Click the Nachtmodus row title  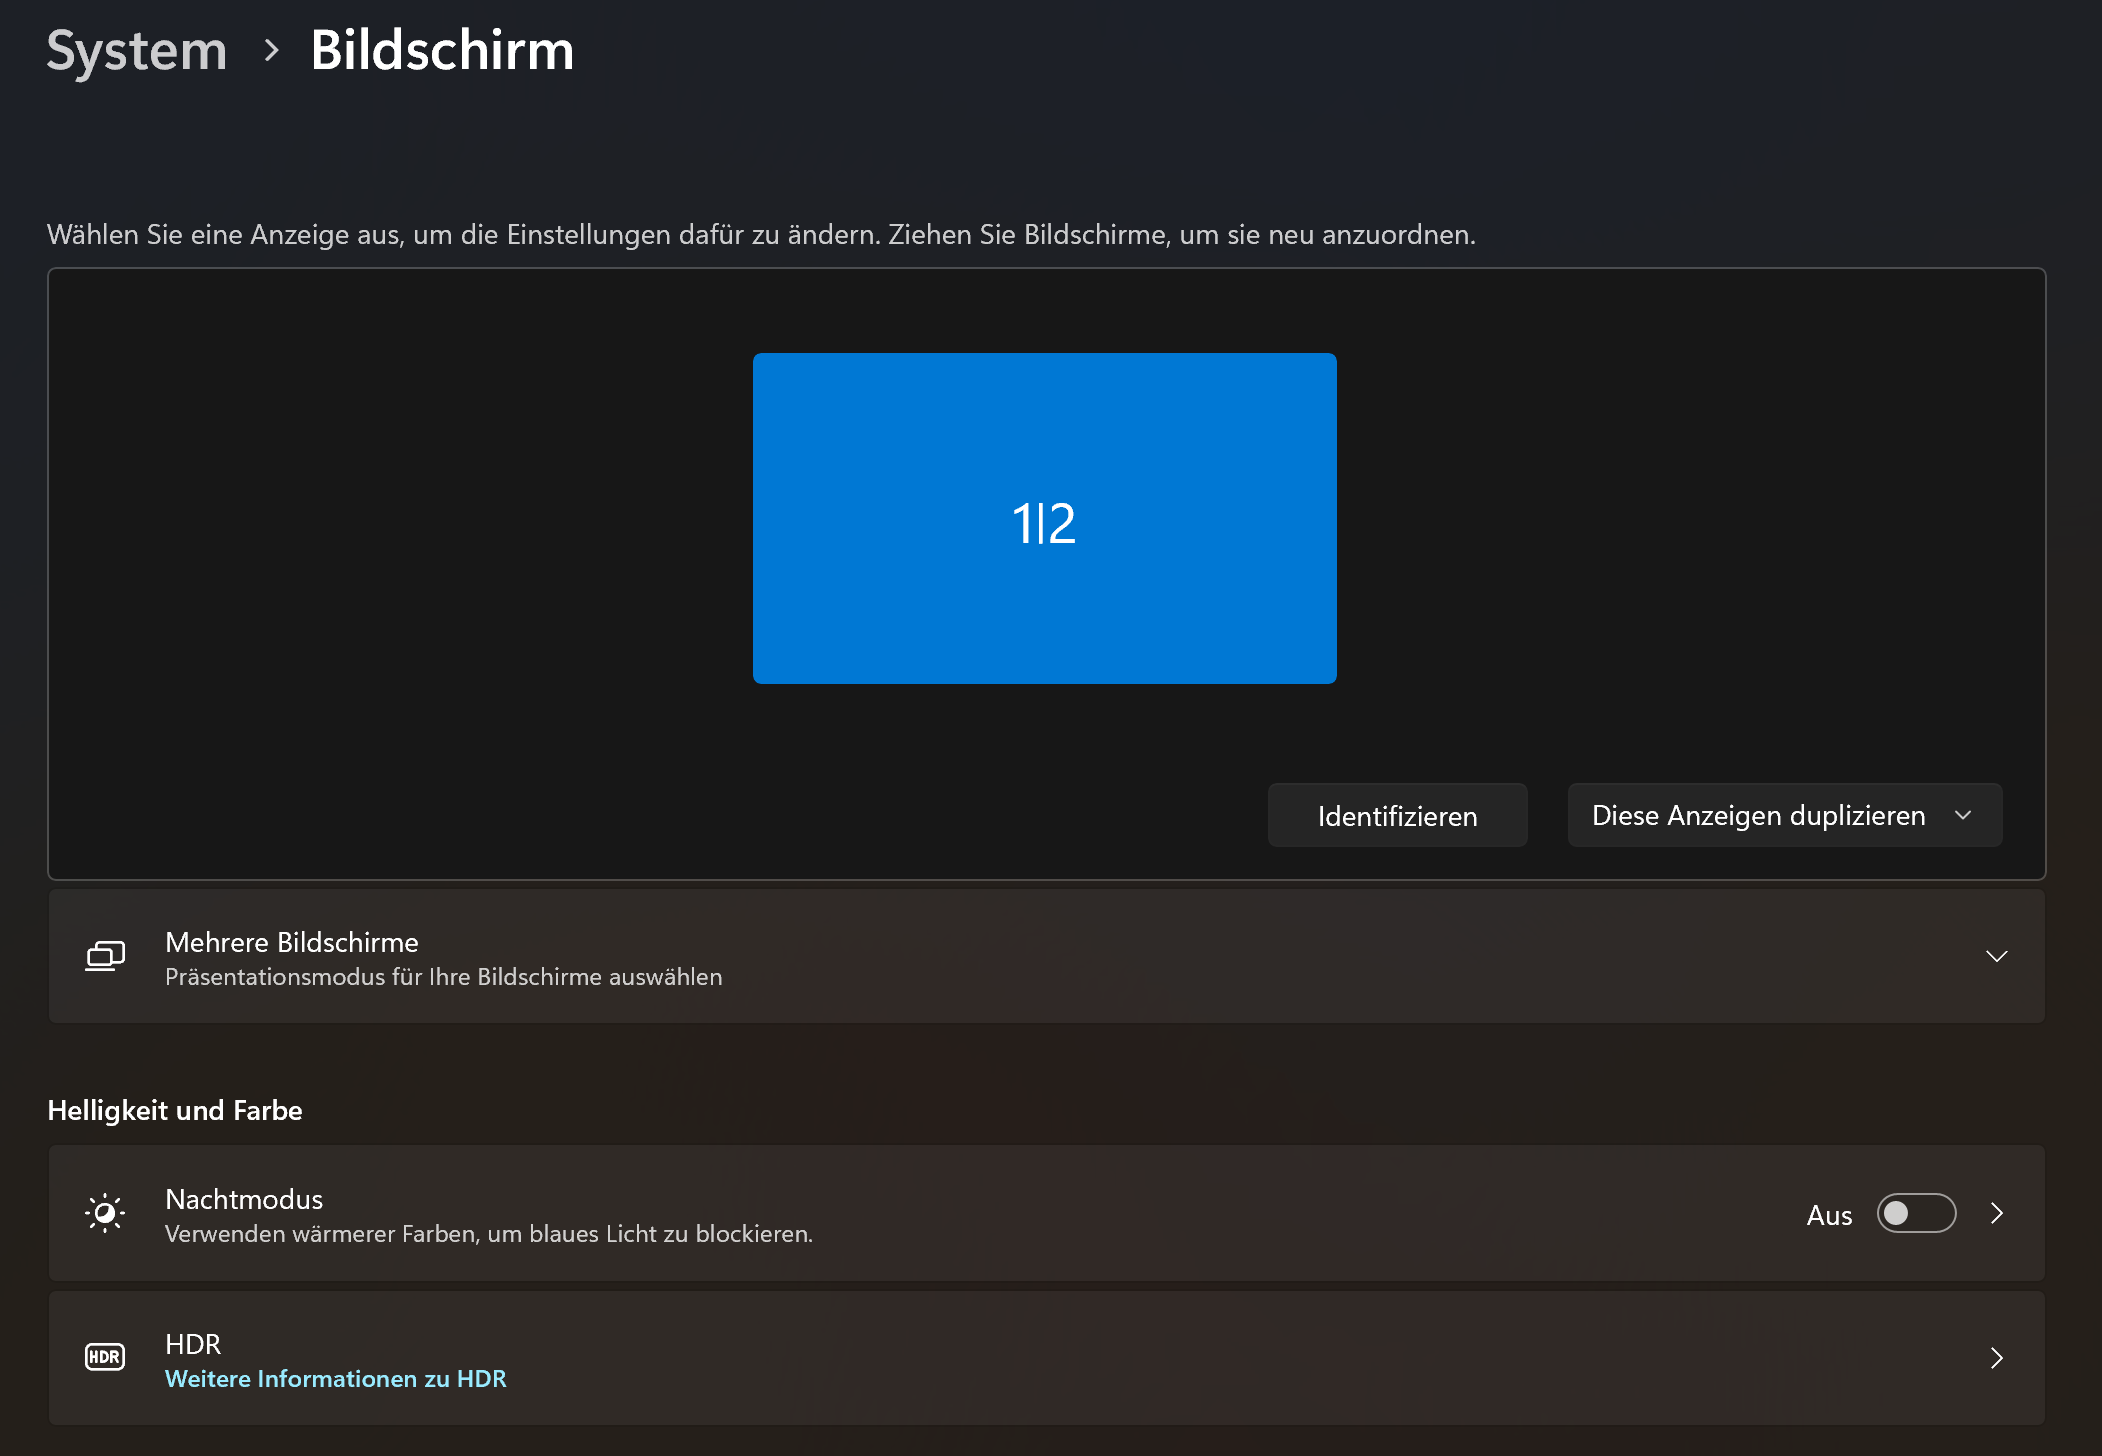[244, 1199]
